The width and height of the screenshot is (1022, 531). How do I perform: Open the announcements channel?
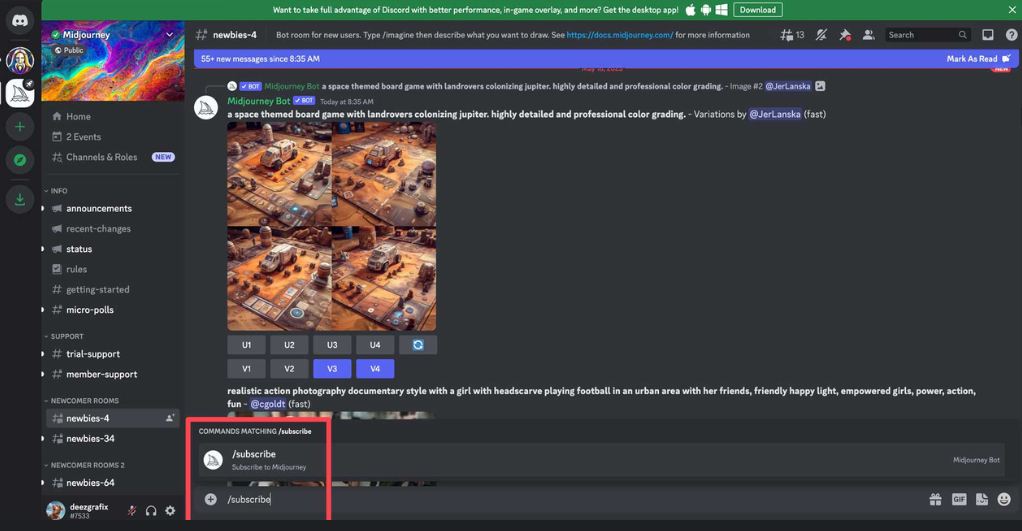point(112,208)
